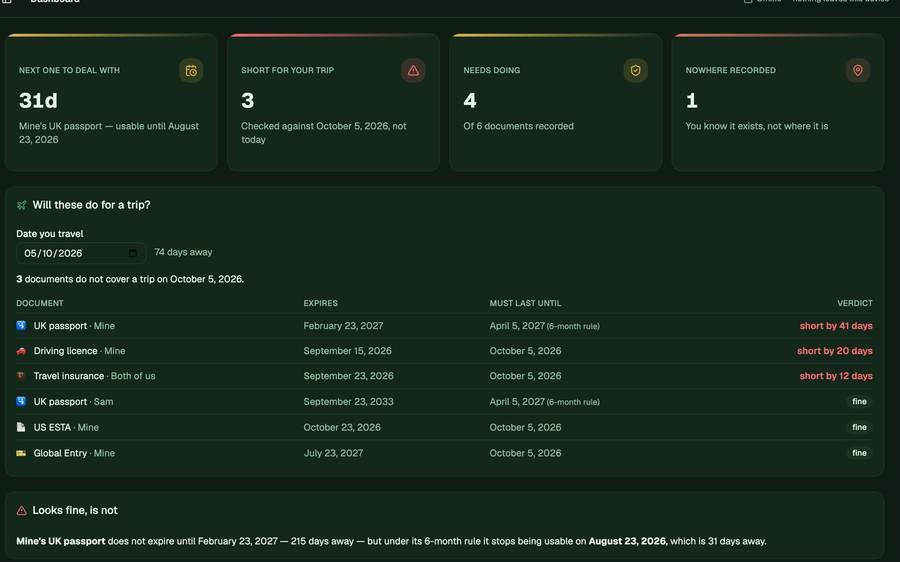
Task: Open the calendar picker icon in the travel date field
Action: tap(133, 253)
